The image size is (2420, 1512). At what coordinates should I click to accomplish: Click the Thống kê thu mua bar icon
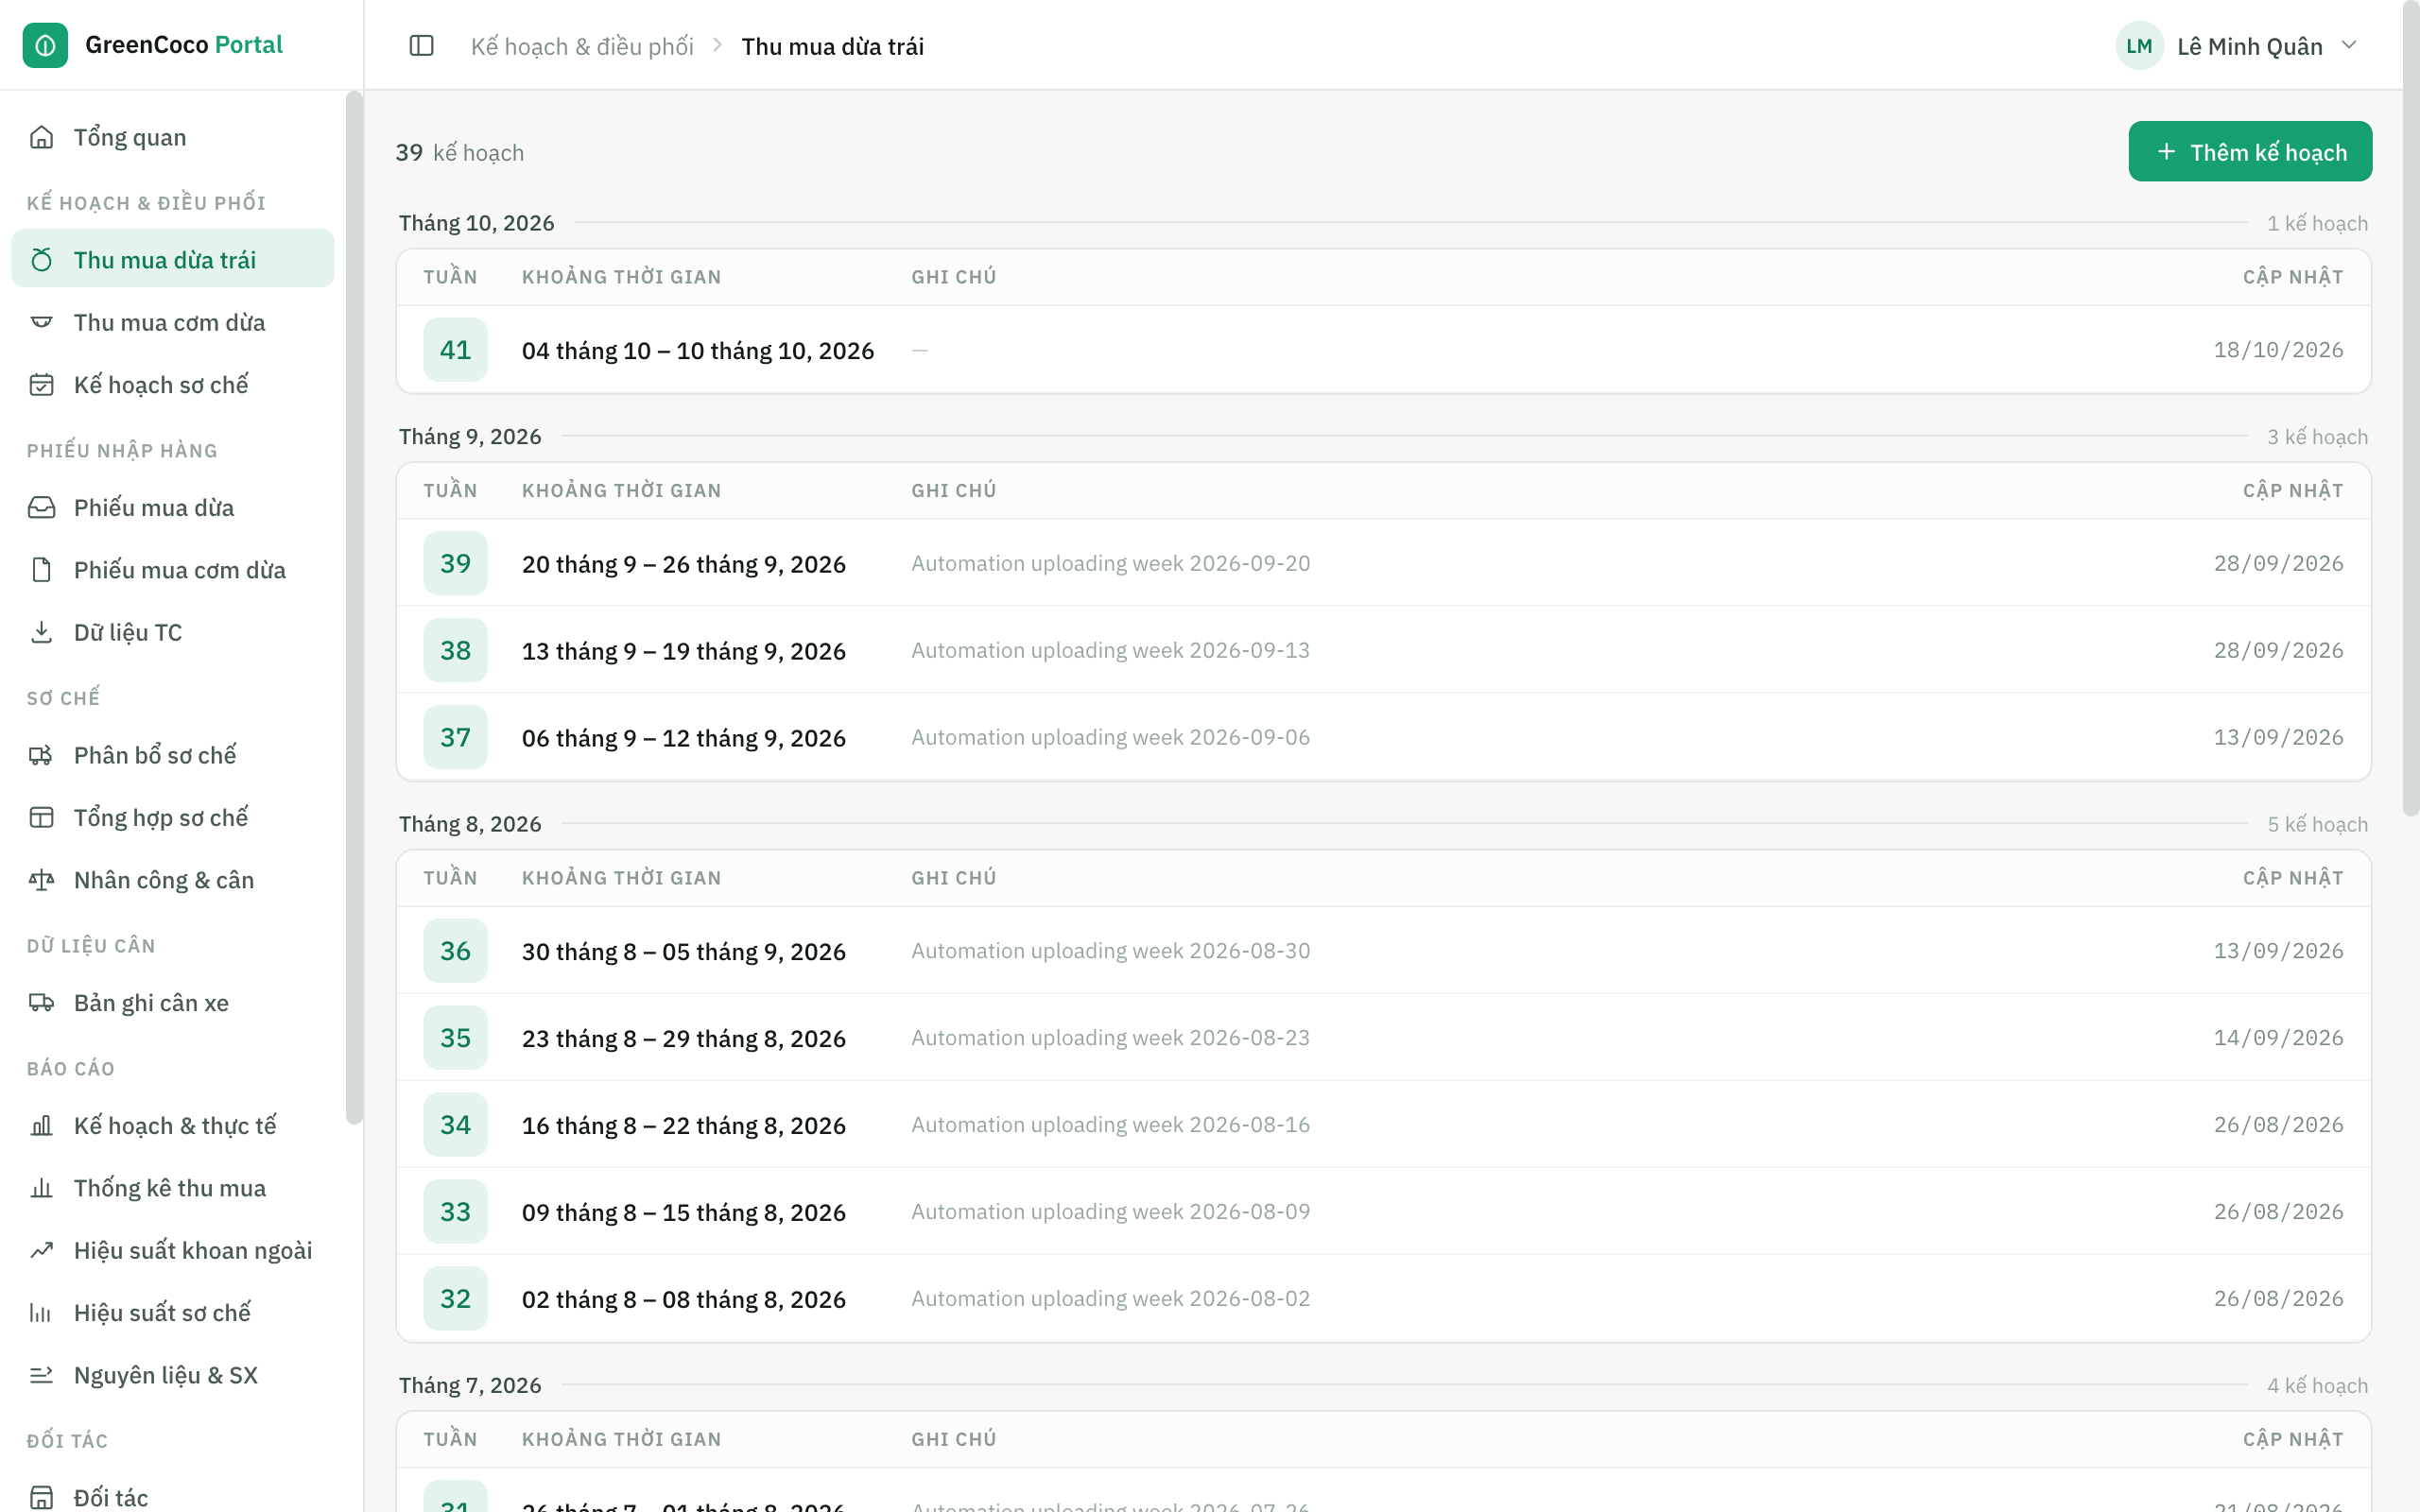click(x=41, y=1188)
